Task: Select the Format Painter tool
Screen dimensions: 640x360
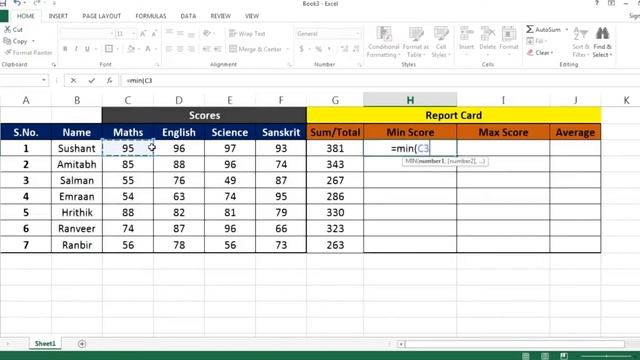Action: (29, 53)
